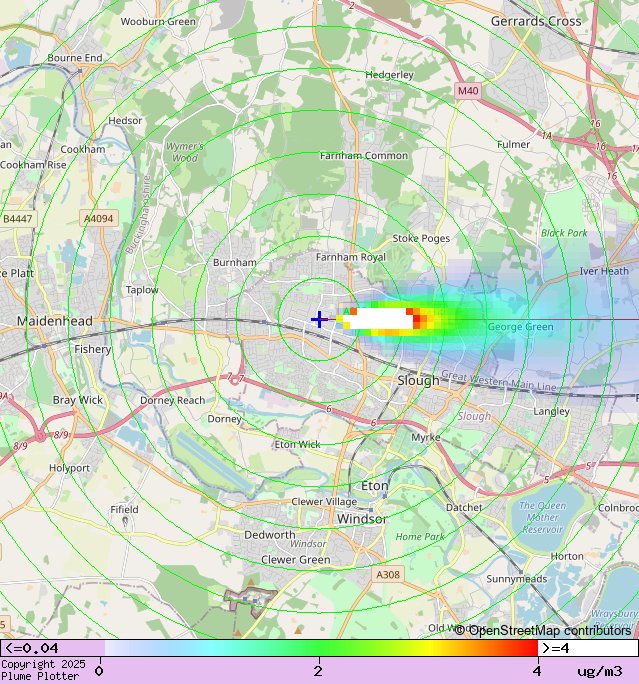Click the 'Holyport' label
This screenshot has width=639, height=684.
point(69,468)
